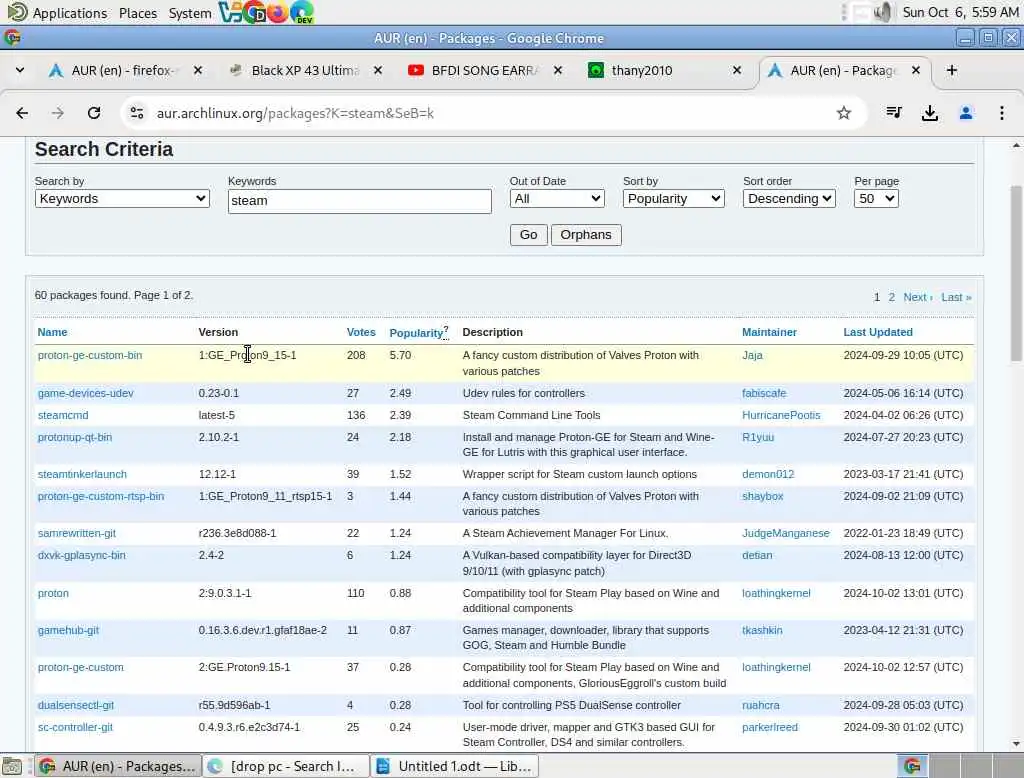Image resolution: width=1024 pixels, height=778 pixels.
Task: View maintainer HurricanePootis profile
Action: click(781, 415)
